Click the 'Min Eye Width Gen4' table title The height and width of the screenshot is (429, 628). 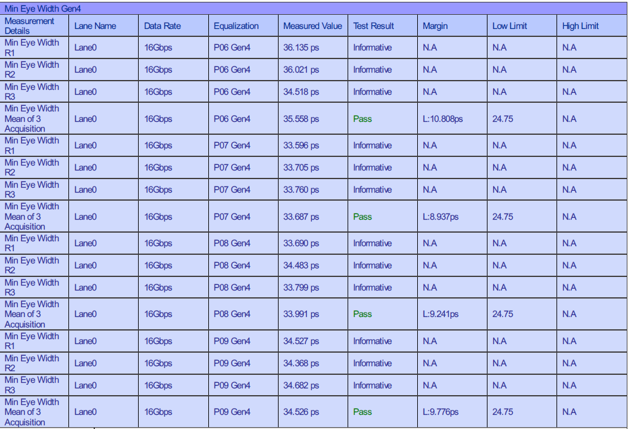[43, 9]
